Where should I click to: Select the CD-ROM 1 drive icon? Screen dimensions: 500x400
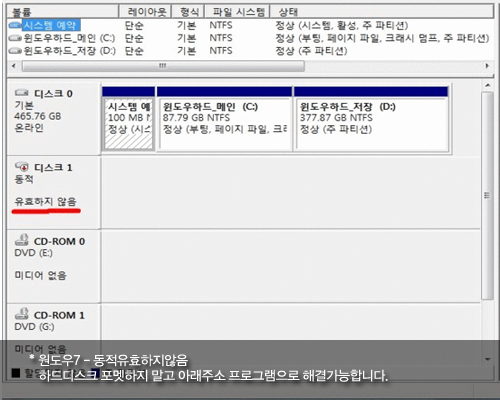click(22, 314)
